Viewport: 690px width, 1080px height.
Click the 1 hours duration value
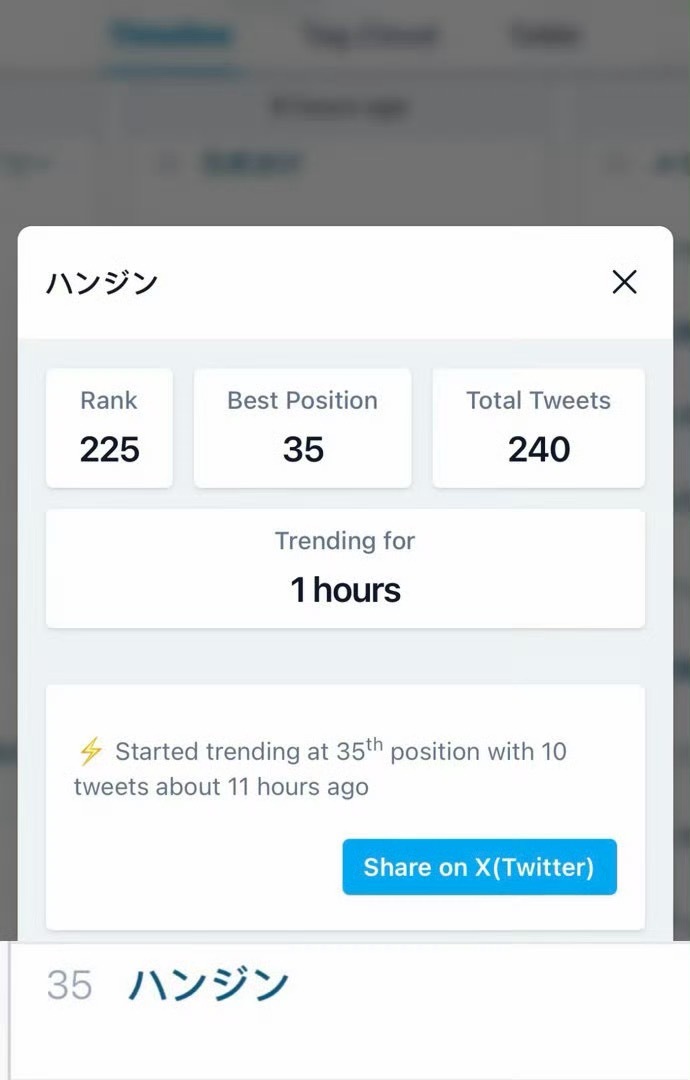point(345,590)
